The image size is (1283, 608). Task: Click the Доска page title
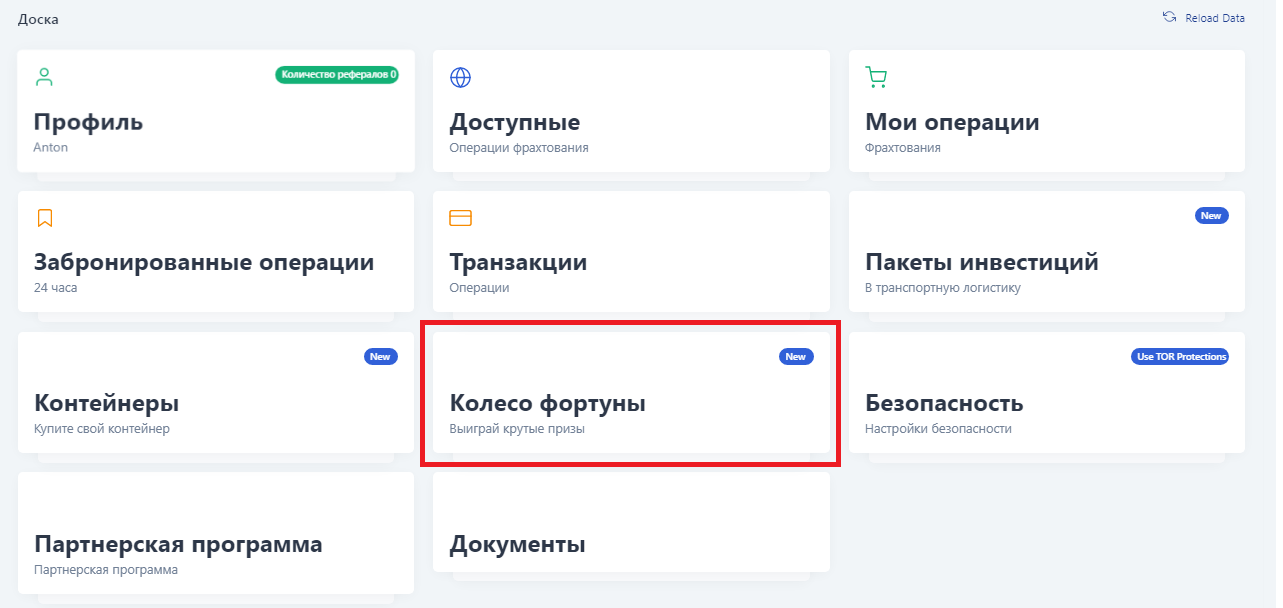pyautogui.click(x=38, y=19)
